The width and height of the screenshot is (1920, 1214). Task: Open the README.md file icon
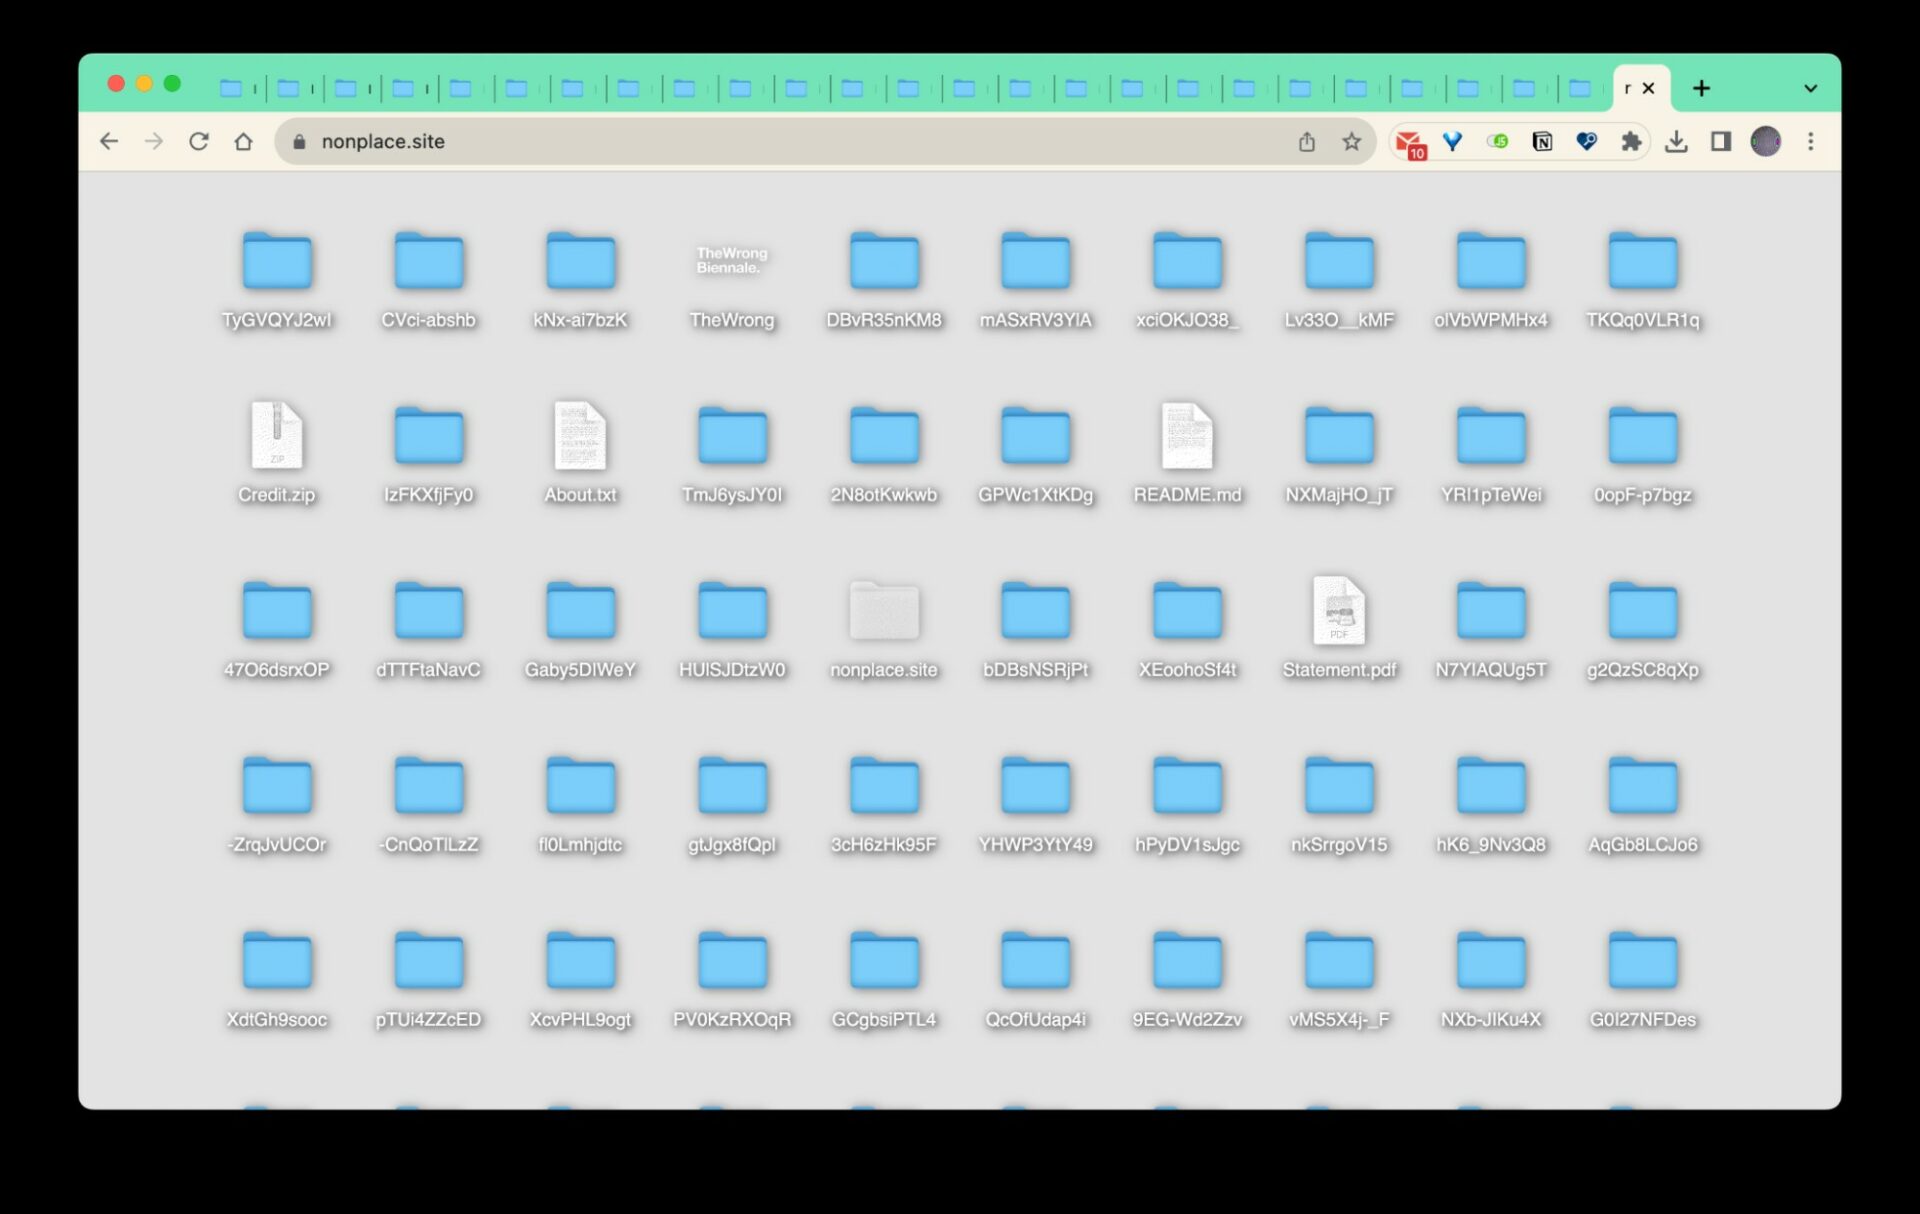(1187, 436)
